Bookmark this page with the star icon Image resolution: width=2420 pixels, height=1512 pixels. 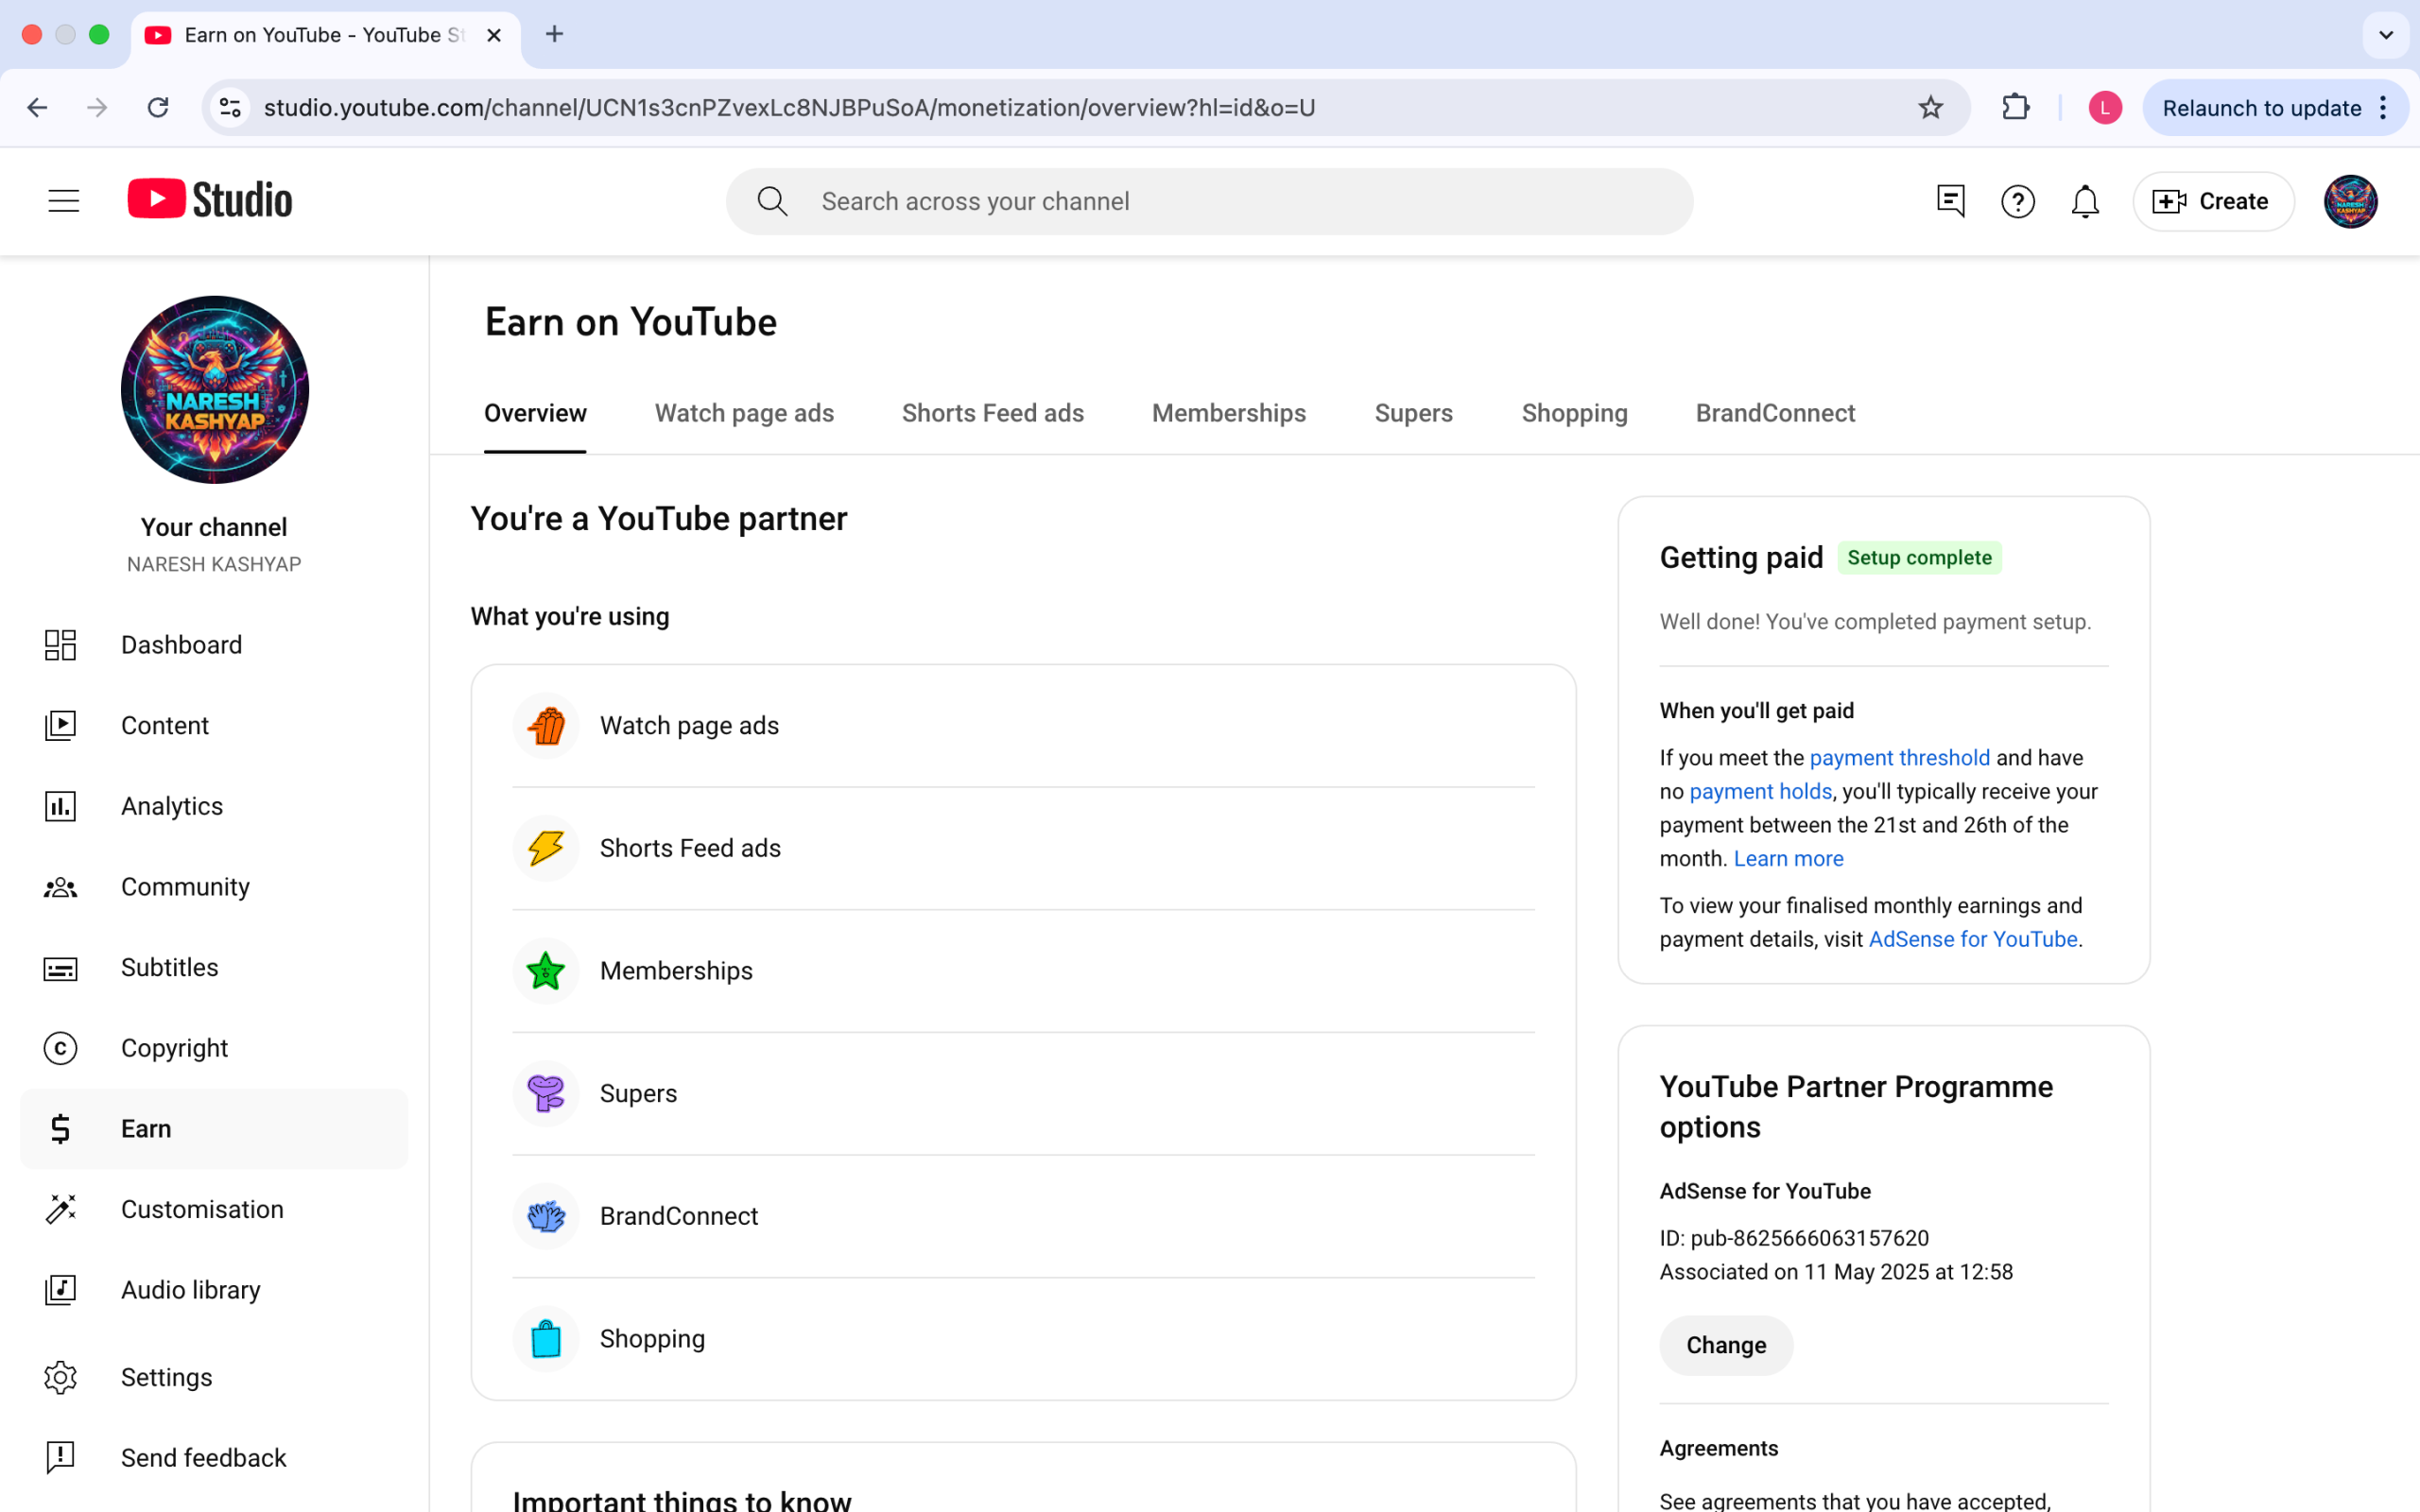coord(1930,107)
